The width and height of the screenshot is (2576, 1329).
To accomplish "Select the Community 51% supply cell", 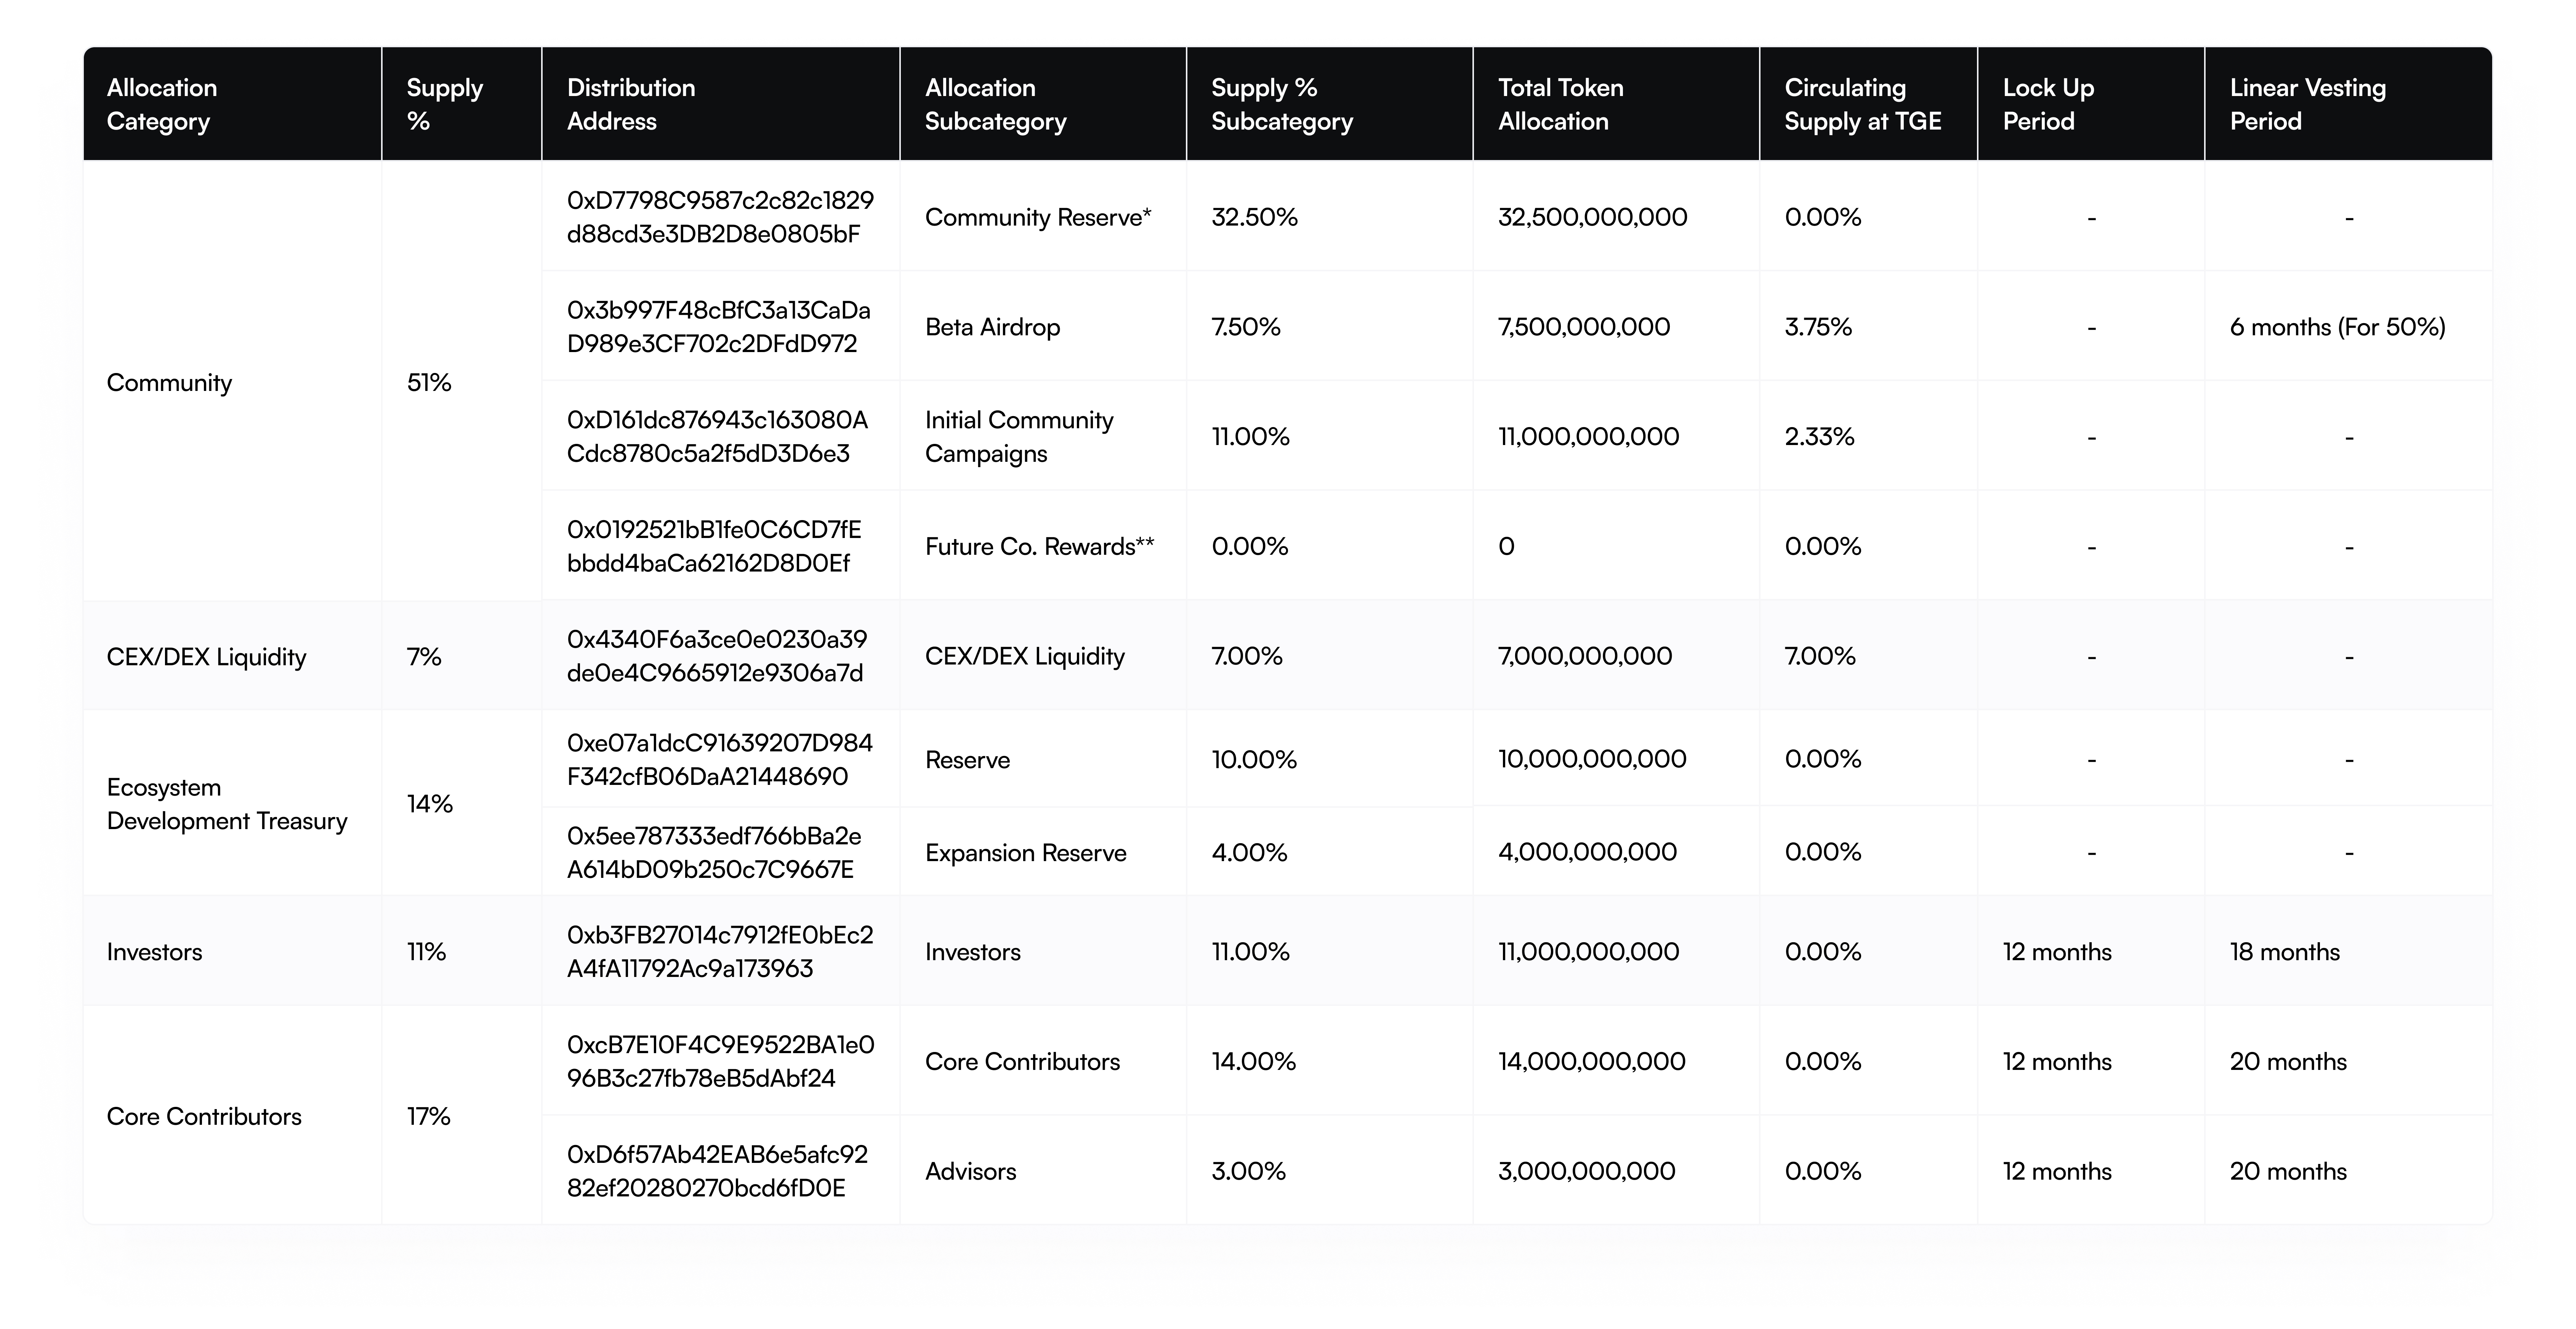I will [429, 383].
